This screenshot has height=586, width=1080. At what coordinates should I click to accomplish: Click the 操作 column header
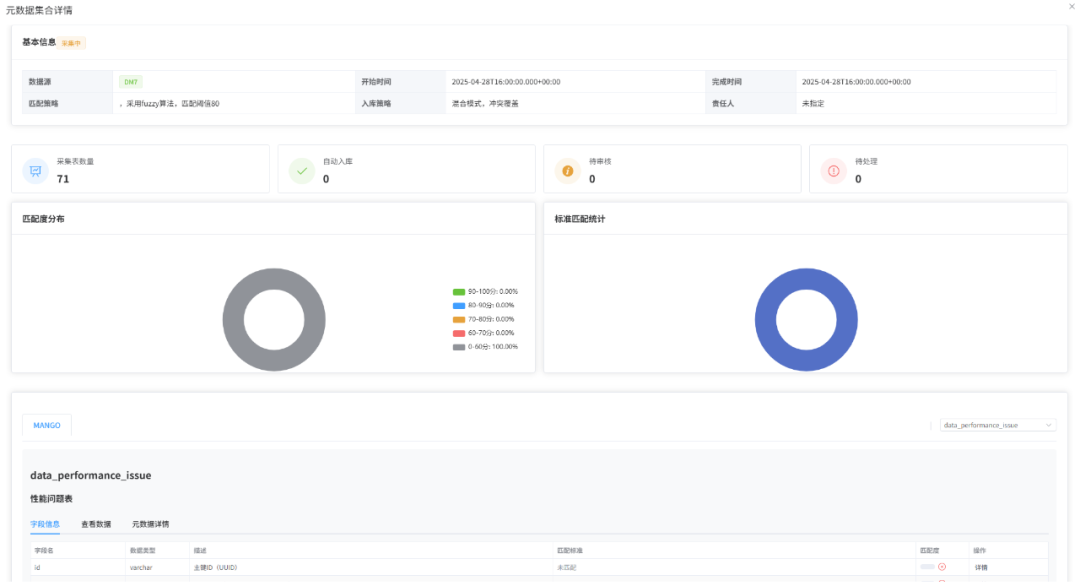[x=979, y=550]
